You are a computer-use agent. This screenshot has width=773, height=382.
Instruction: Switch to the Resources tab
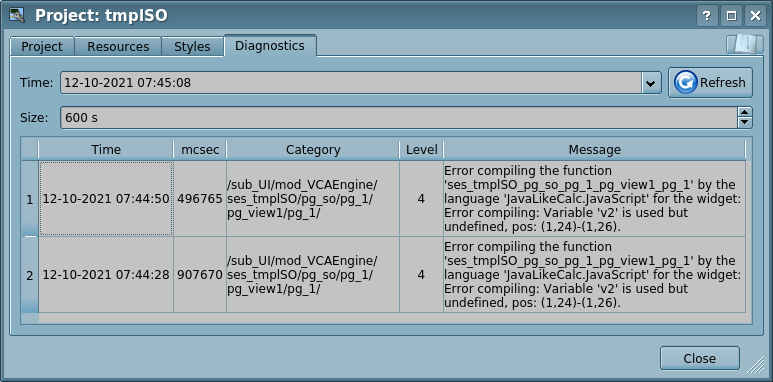(x=118, y=47)
